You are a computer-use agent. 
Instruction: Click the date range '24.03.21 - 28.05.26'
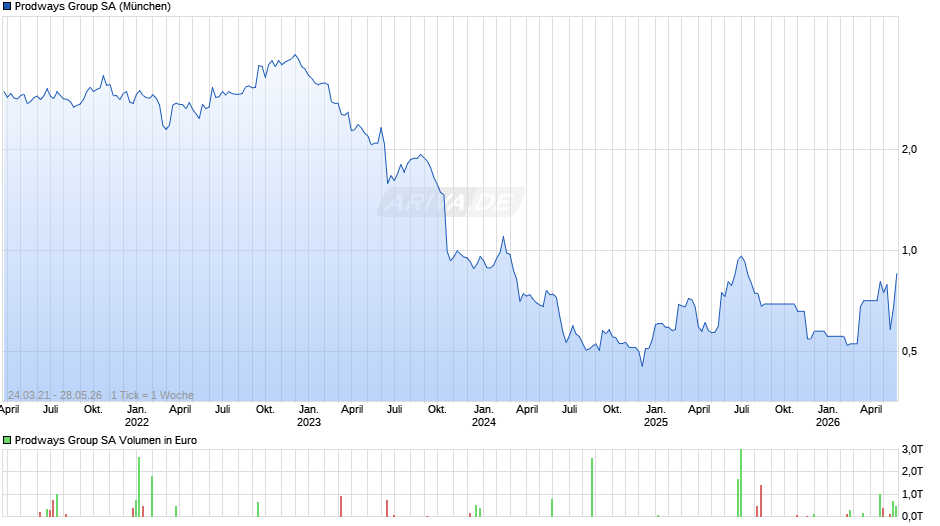[55, 396]
